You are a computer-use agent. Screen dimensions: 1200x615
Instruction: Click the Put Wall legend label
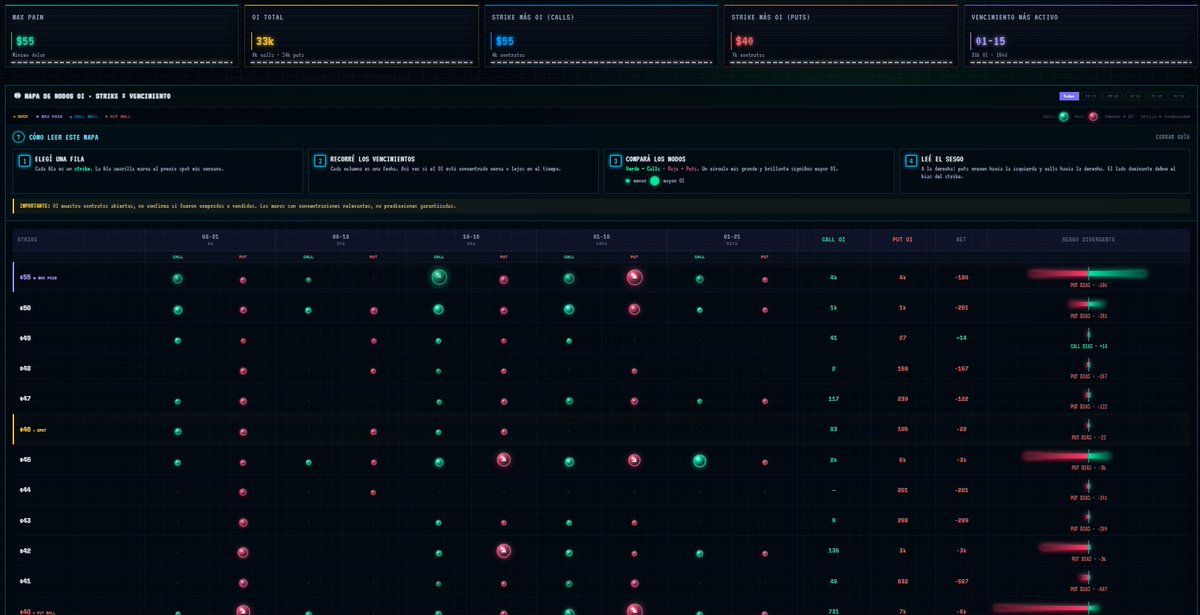(118, 116)
